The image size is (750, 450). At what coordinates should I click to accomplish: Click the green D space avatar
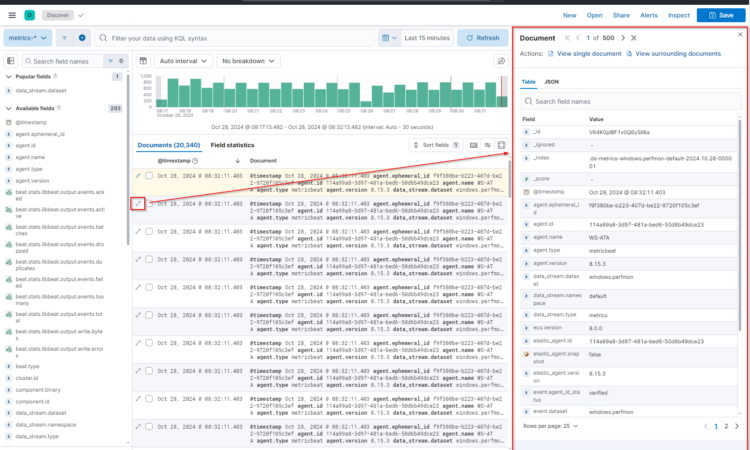pyautogui.click(x=30, y=15)
